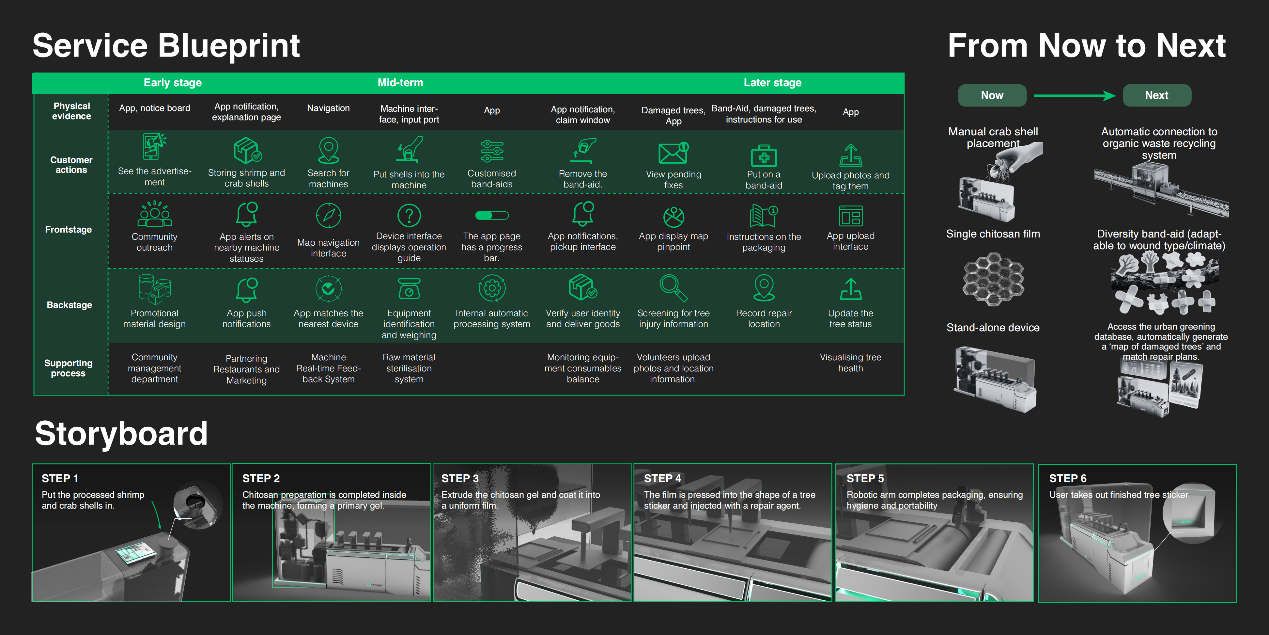The width and height of the screenshot is (1269, 635).
Task: Click the 'Screening for tree injury' magnifier icon
Action: [x=673, y=289]
